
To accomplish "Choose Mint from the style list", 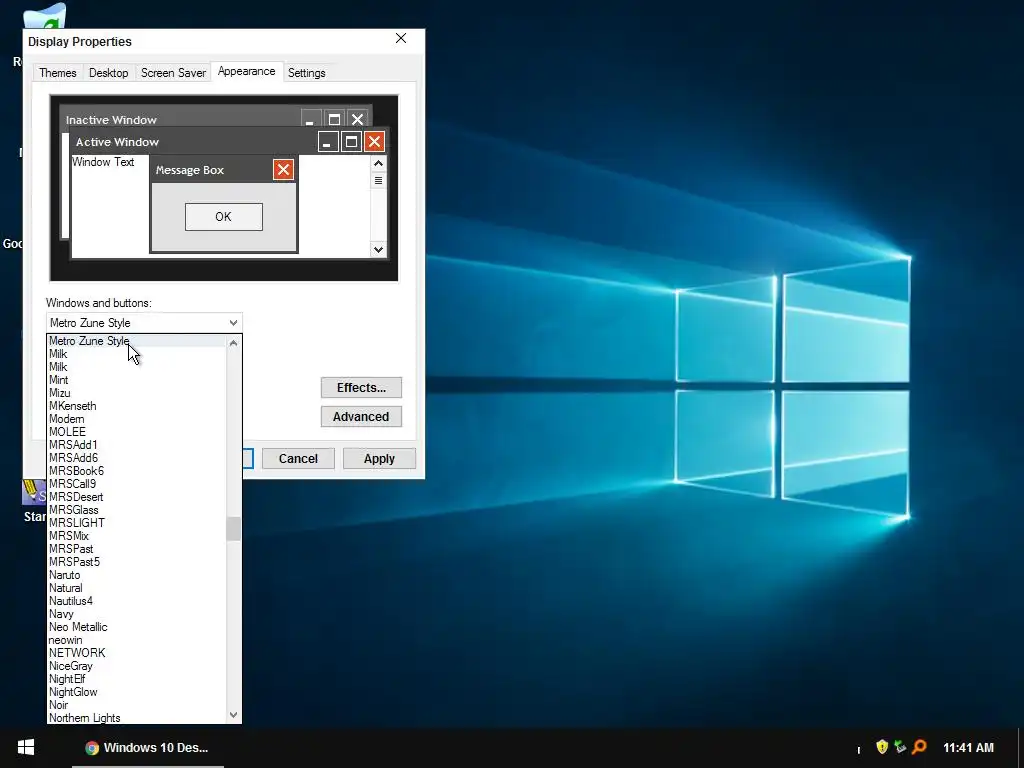I will click(x=136, y=380).
